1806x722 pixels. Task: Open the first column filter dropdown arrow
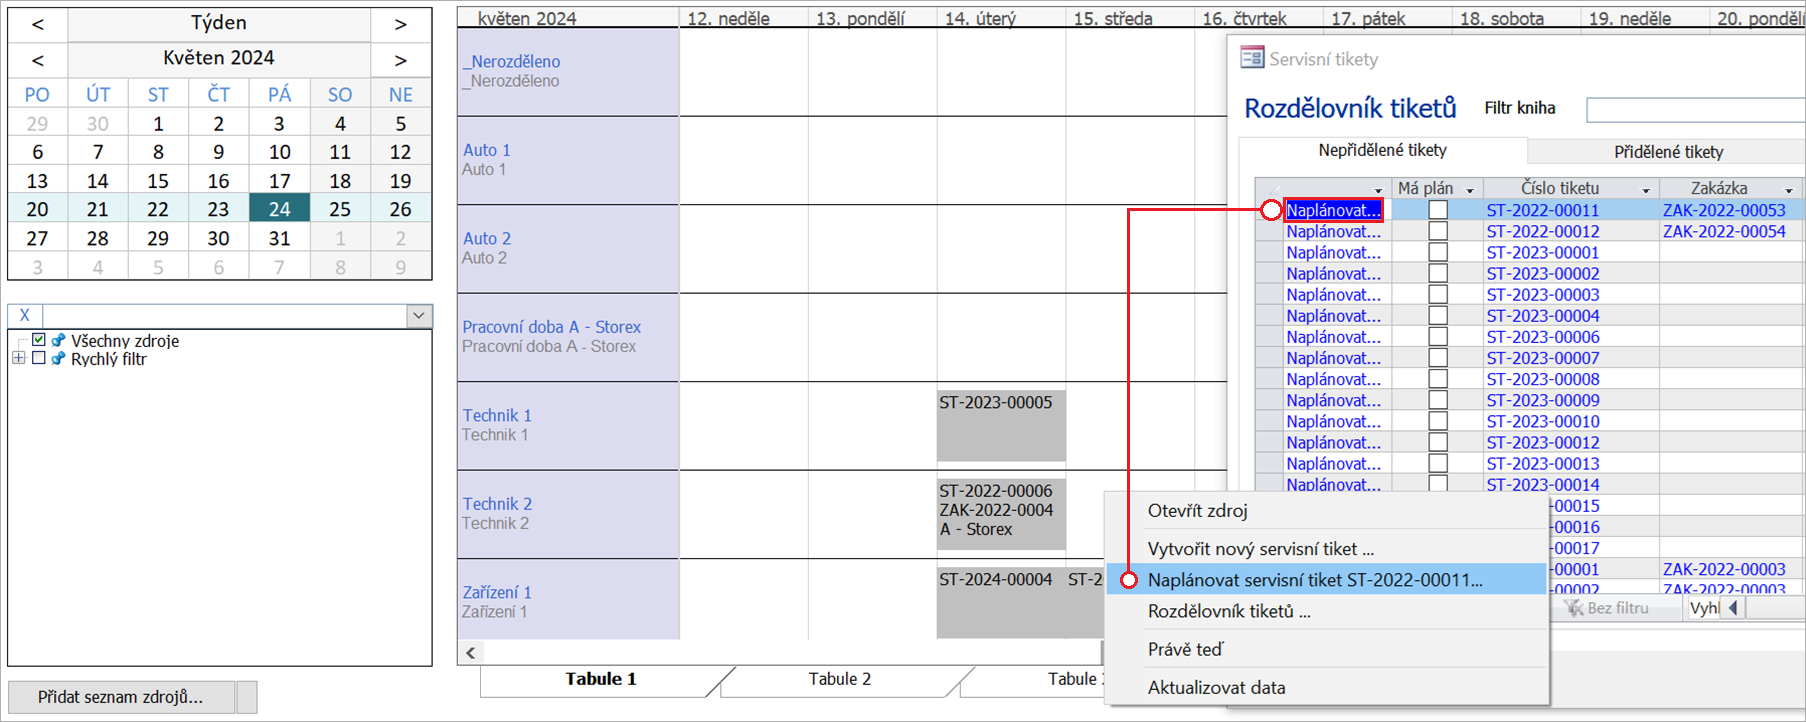tap(1378, 190)
